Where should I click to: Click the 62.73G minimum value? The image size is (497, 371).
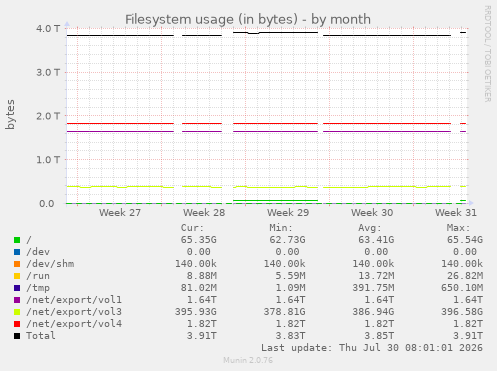[287, 240]
